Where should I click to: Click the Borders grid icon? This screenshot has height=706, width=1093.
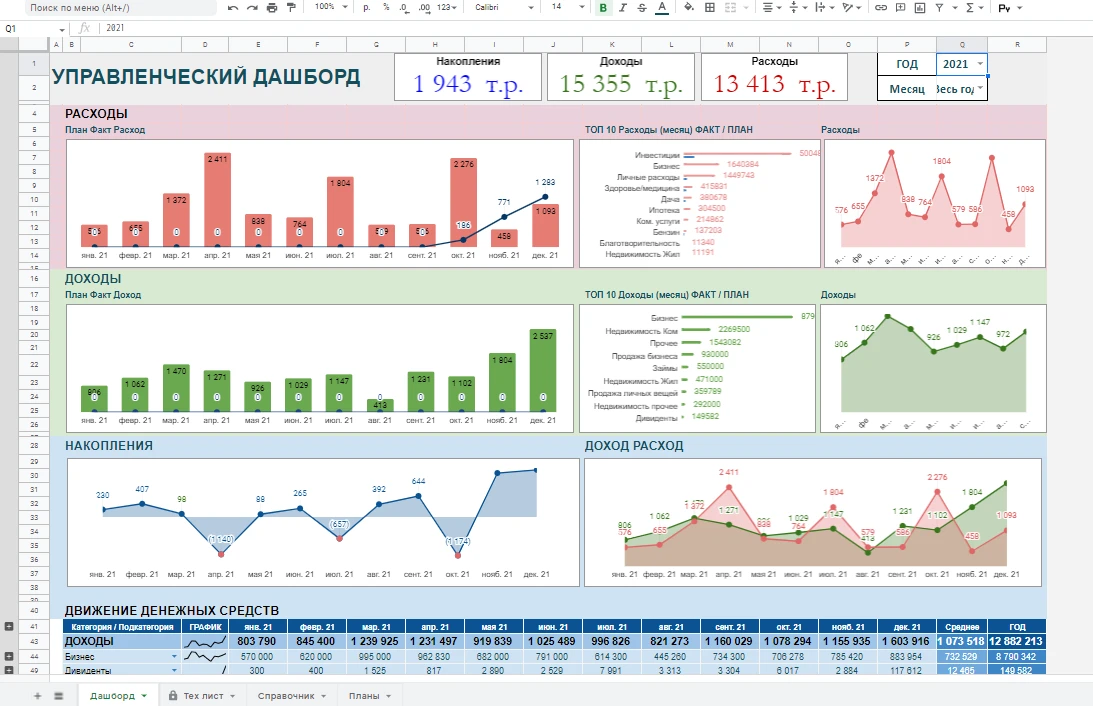point(710,8)
